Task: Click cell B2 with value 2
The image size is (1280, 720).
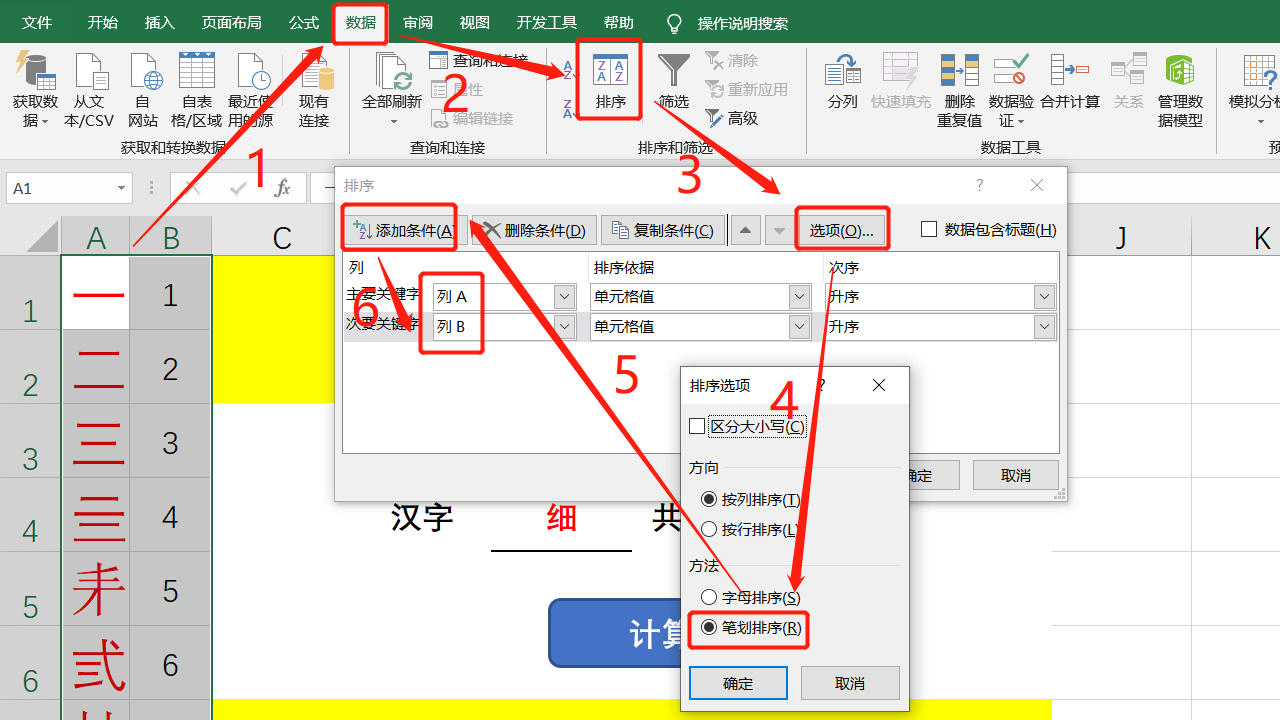Action: 171,368
